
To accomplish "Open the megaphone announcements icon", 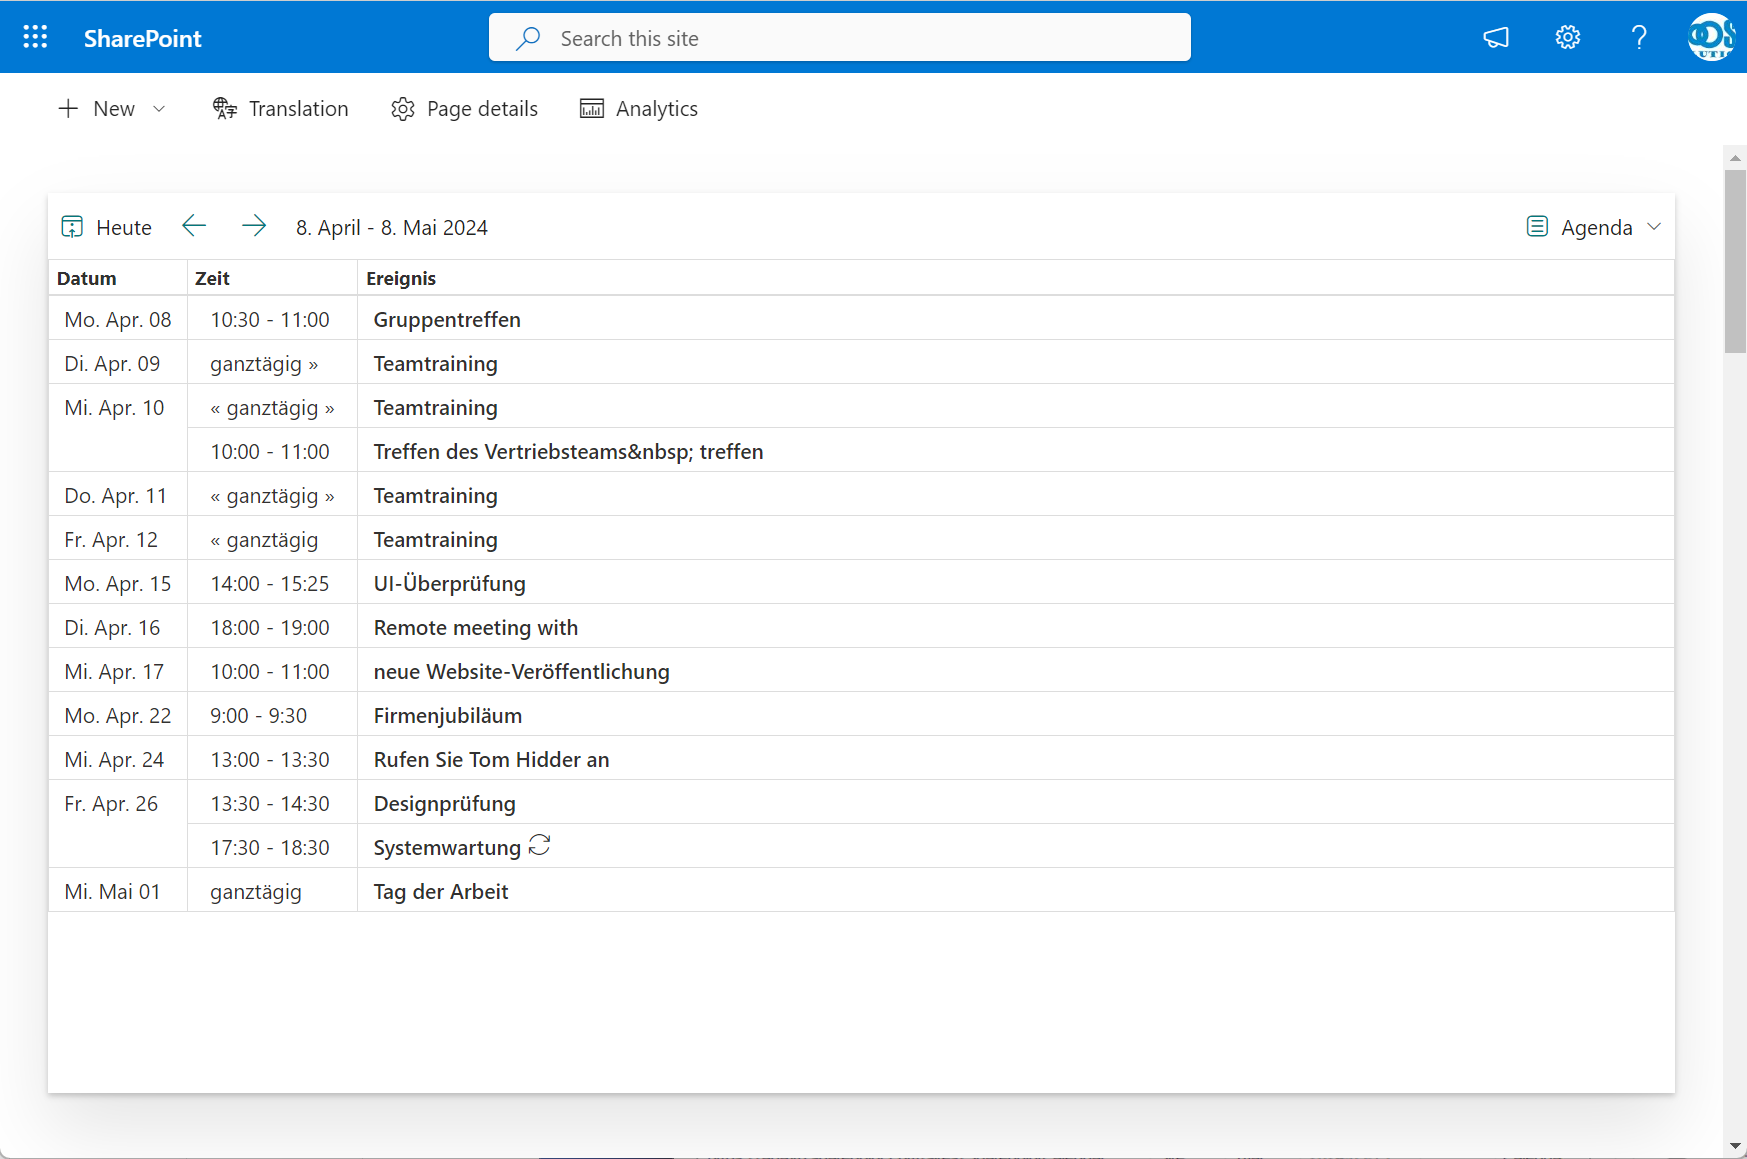I will (x=1496, y=38).
